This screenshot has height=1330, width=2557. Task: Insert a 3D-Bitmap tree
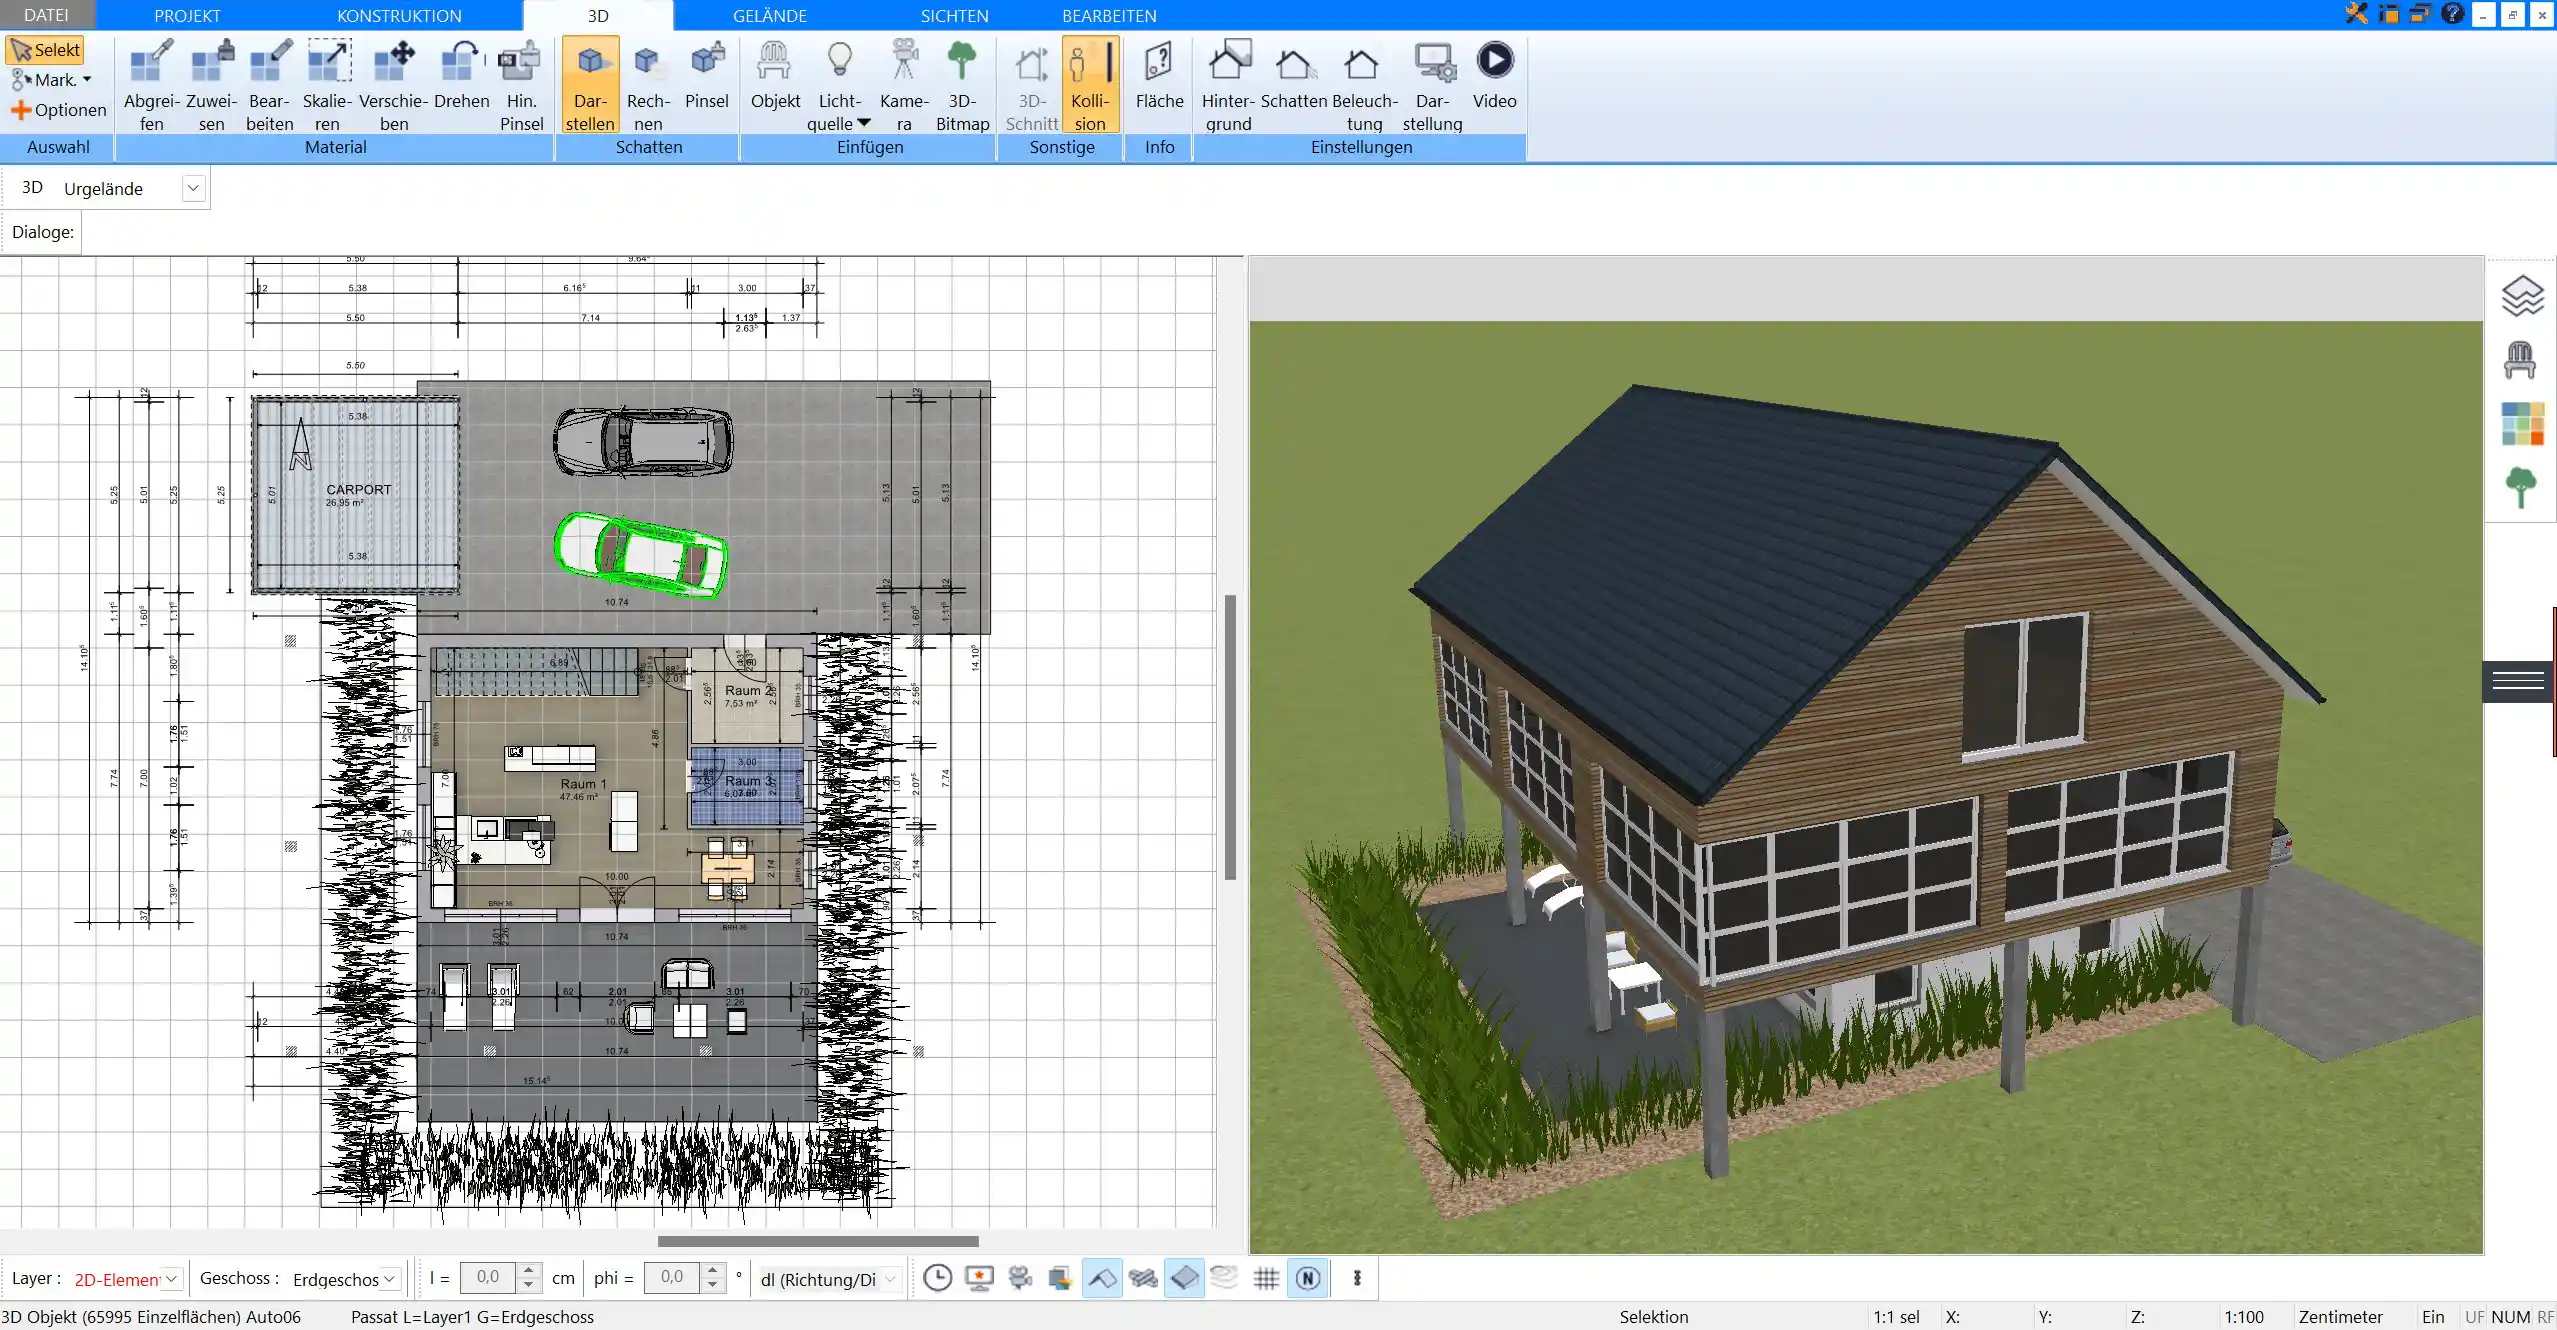click(x=962, y=85)
